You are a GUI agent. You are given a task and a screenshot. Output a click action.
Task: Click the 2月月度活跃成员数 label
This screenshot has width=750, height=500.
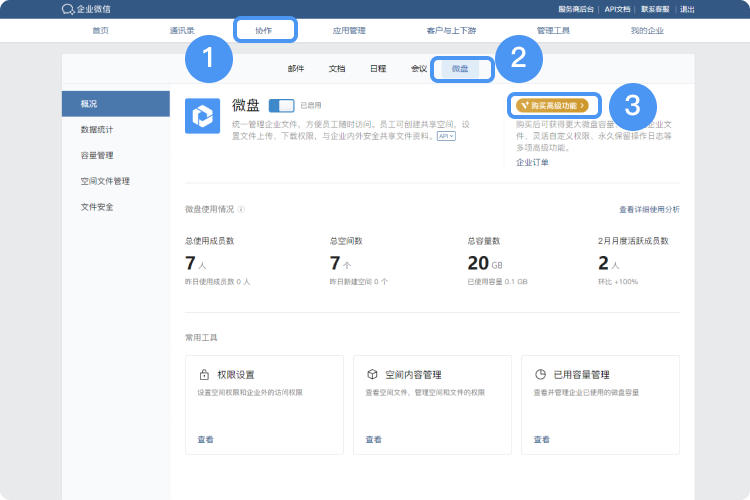[x=633, y=241]
